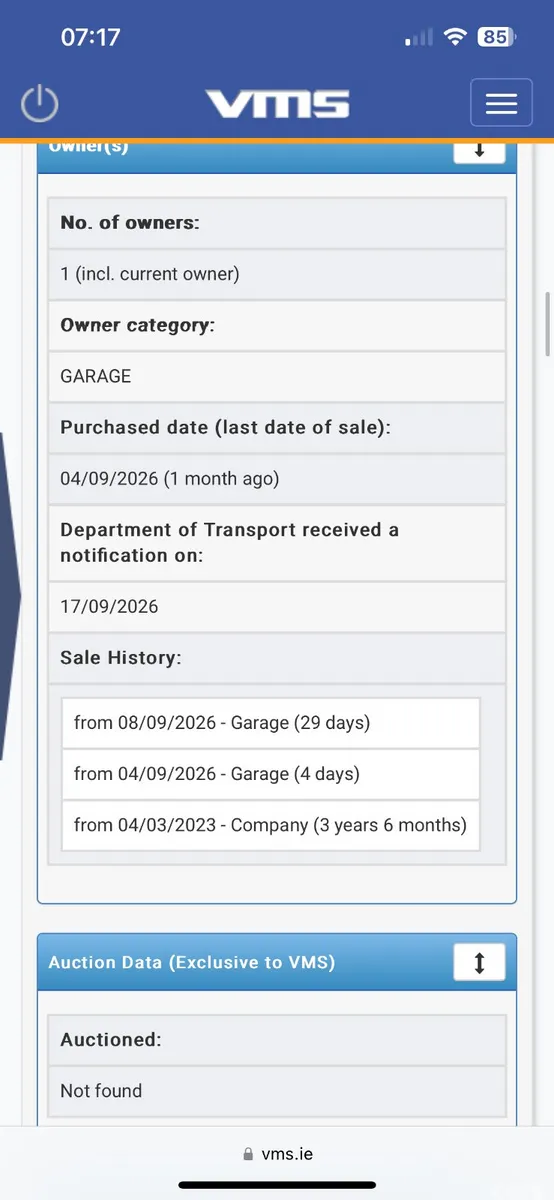Tap the Wi-Fi status icon
The width and height of the screenshot is (554, 1200).
coord(457,37)
